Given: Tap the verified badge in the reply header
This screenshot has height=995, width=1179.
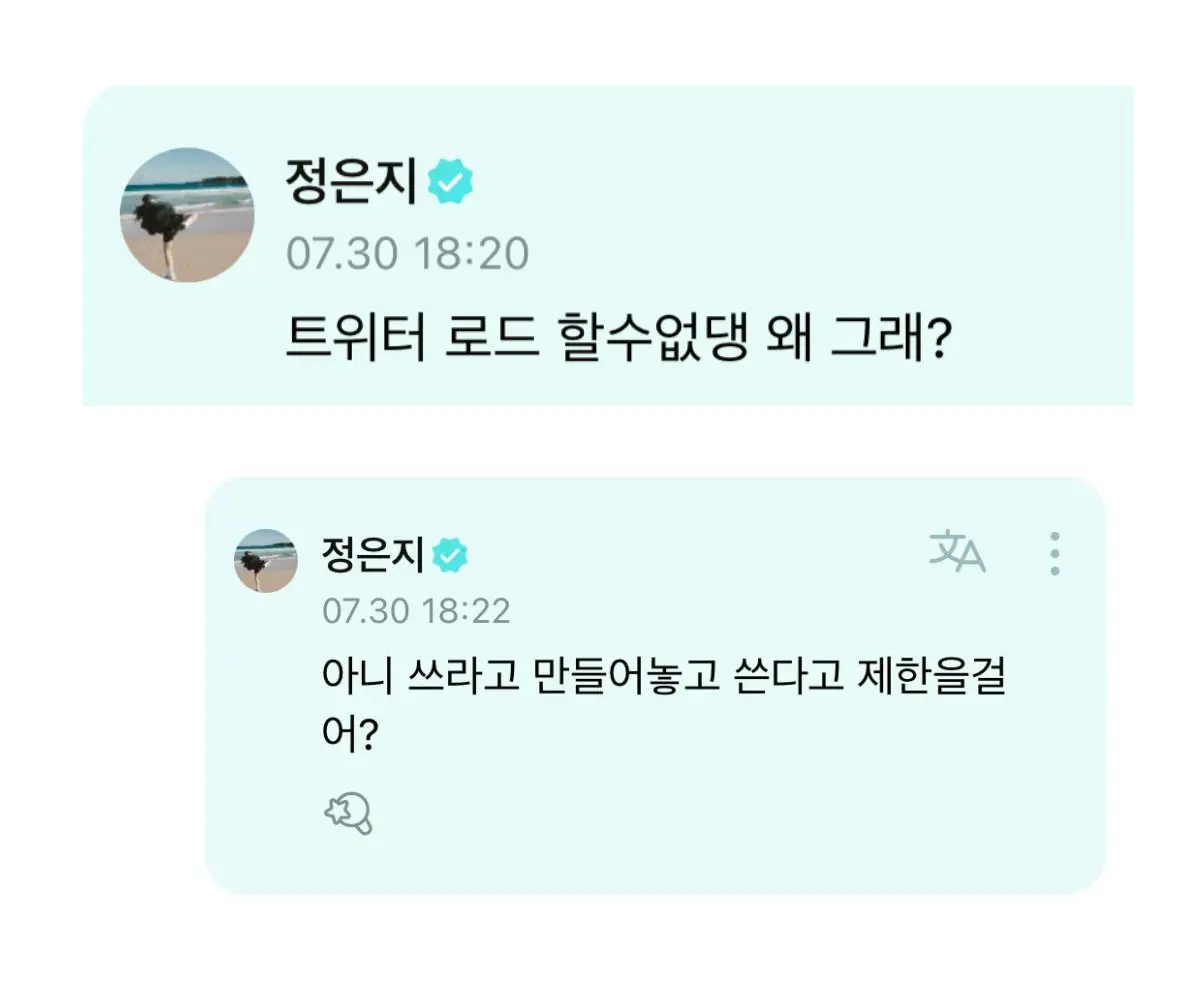Looking at the screenshot, I should [450, 555].
